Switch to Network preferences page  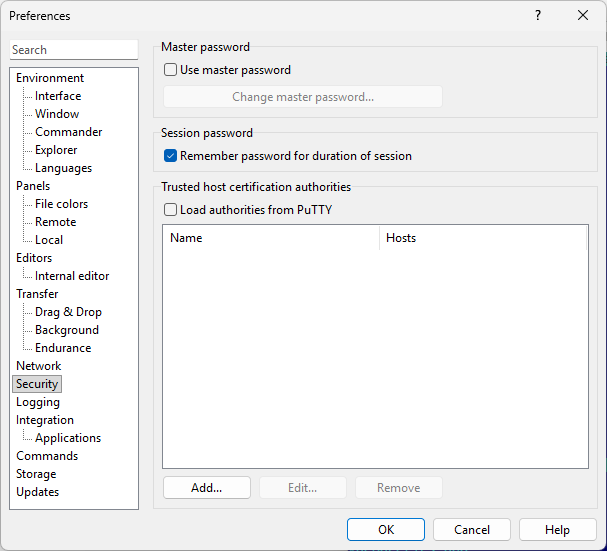38,366
